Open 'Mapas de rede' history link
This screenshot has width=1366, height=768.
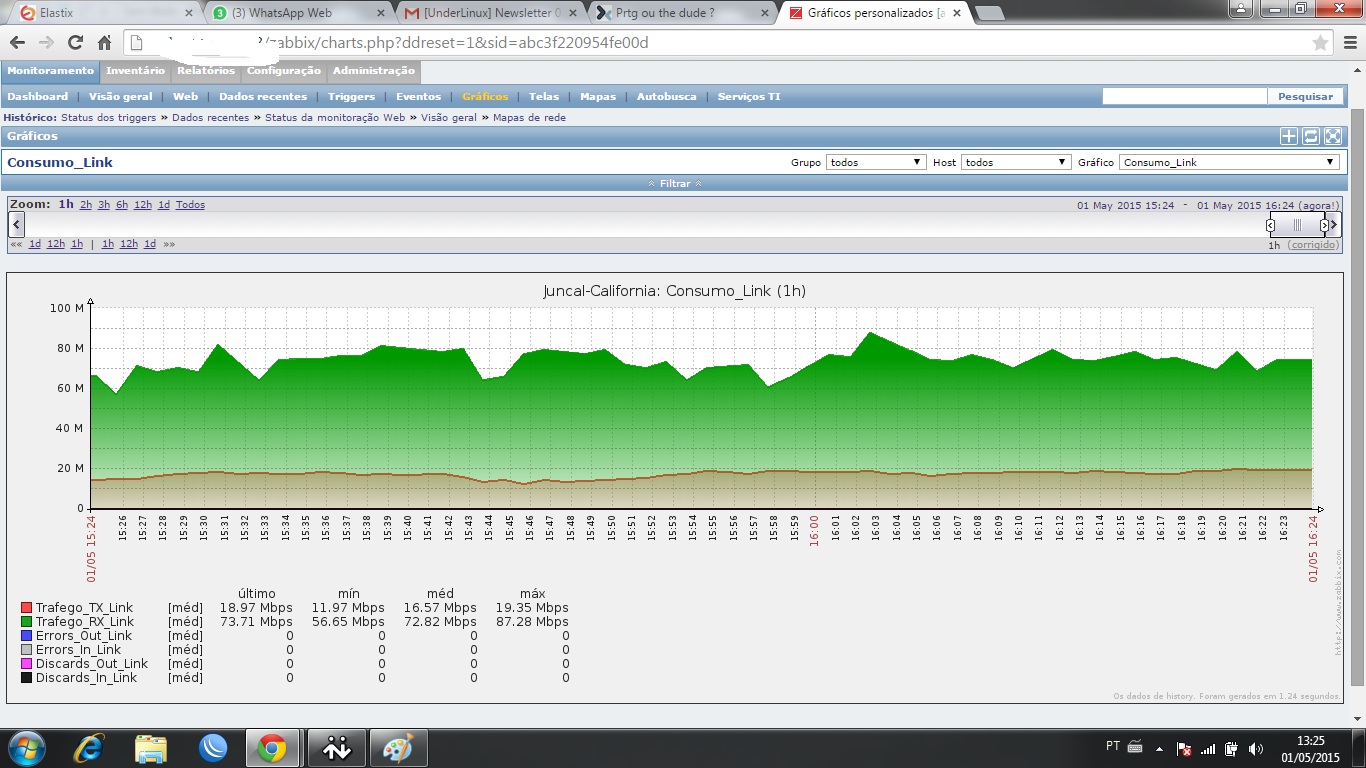(x=529, y=118)
